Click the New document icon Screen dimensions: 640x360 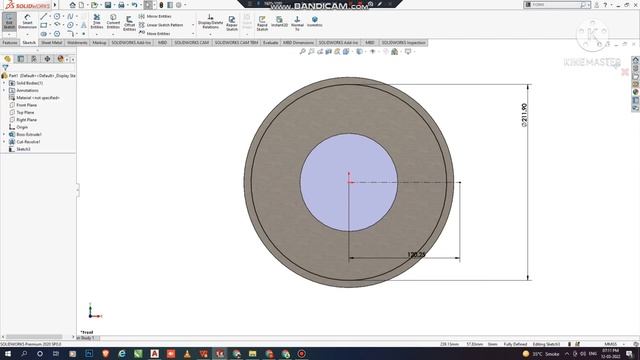[82, 5]
